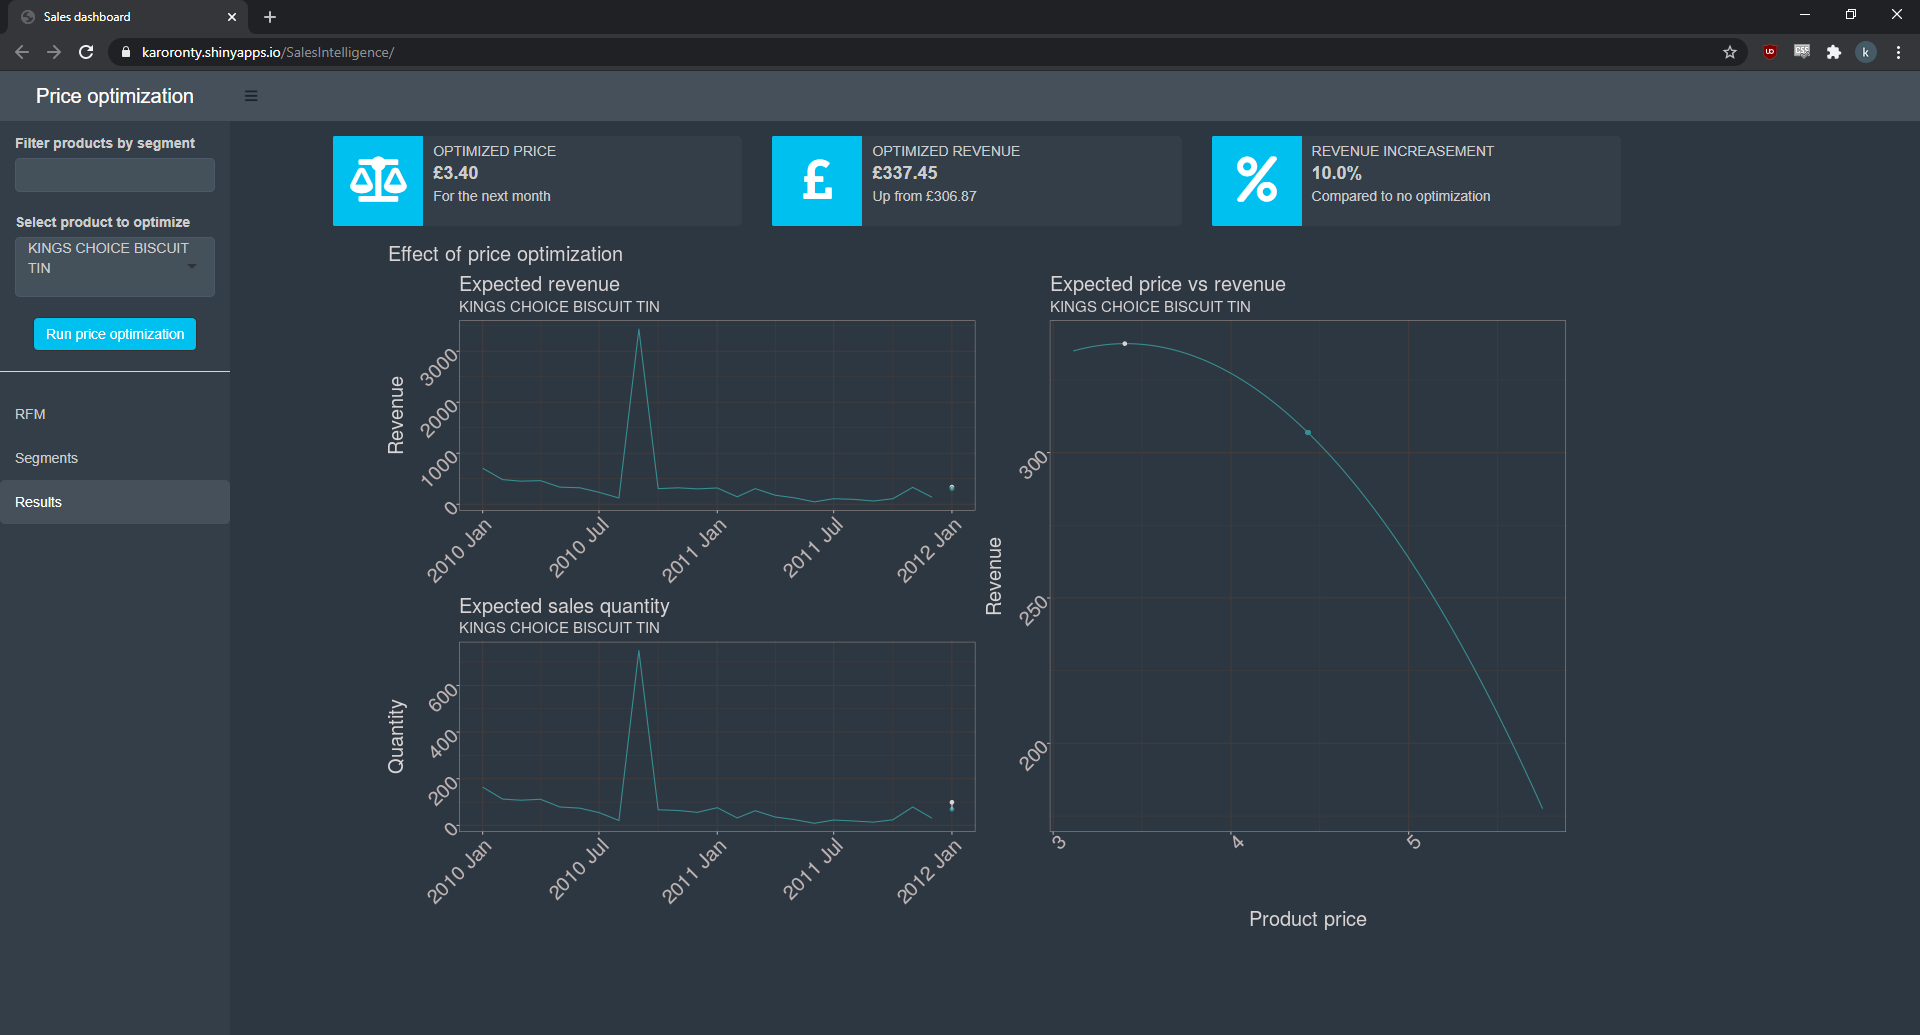Click the optimized price value £3.40
The image size is (1920, 1035).
(x=456, y=173)
